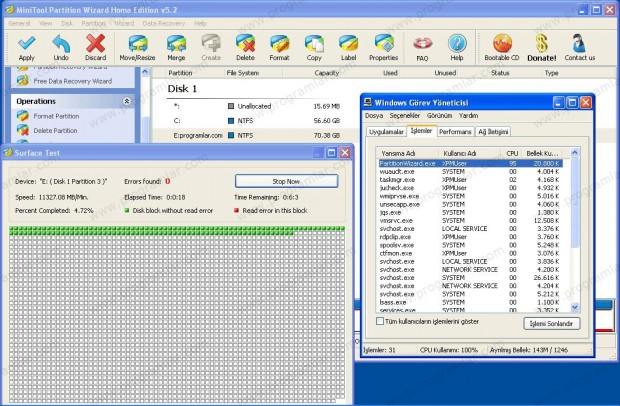Click the Undo arrow icon
Screen dimensions: 620x406
pos(61,43)
